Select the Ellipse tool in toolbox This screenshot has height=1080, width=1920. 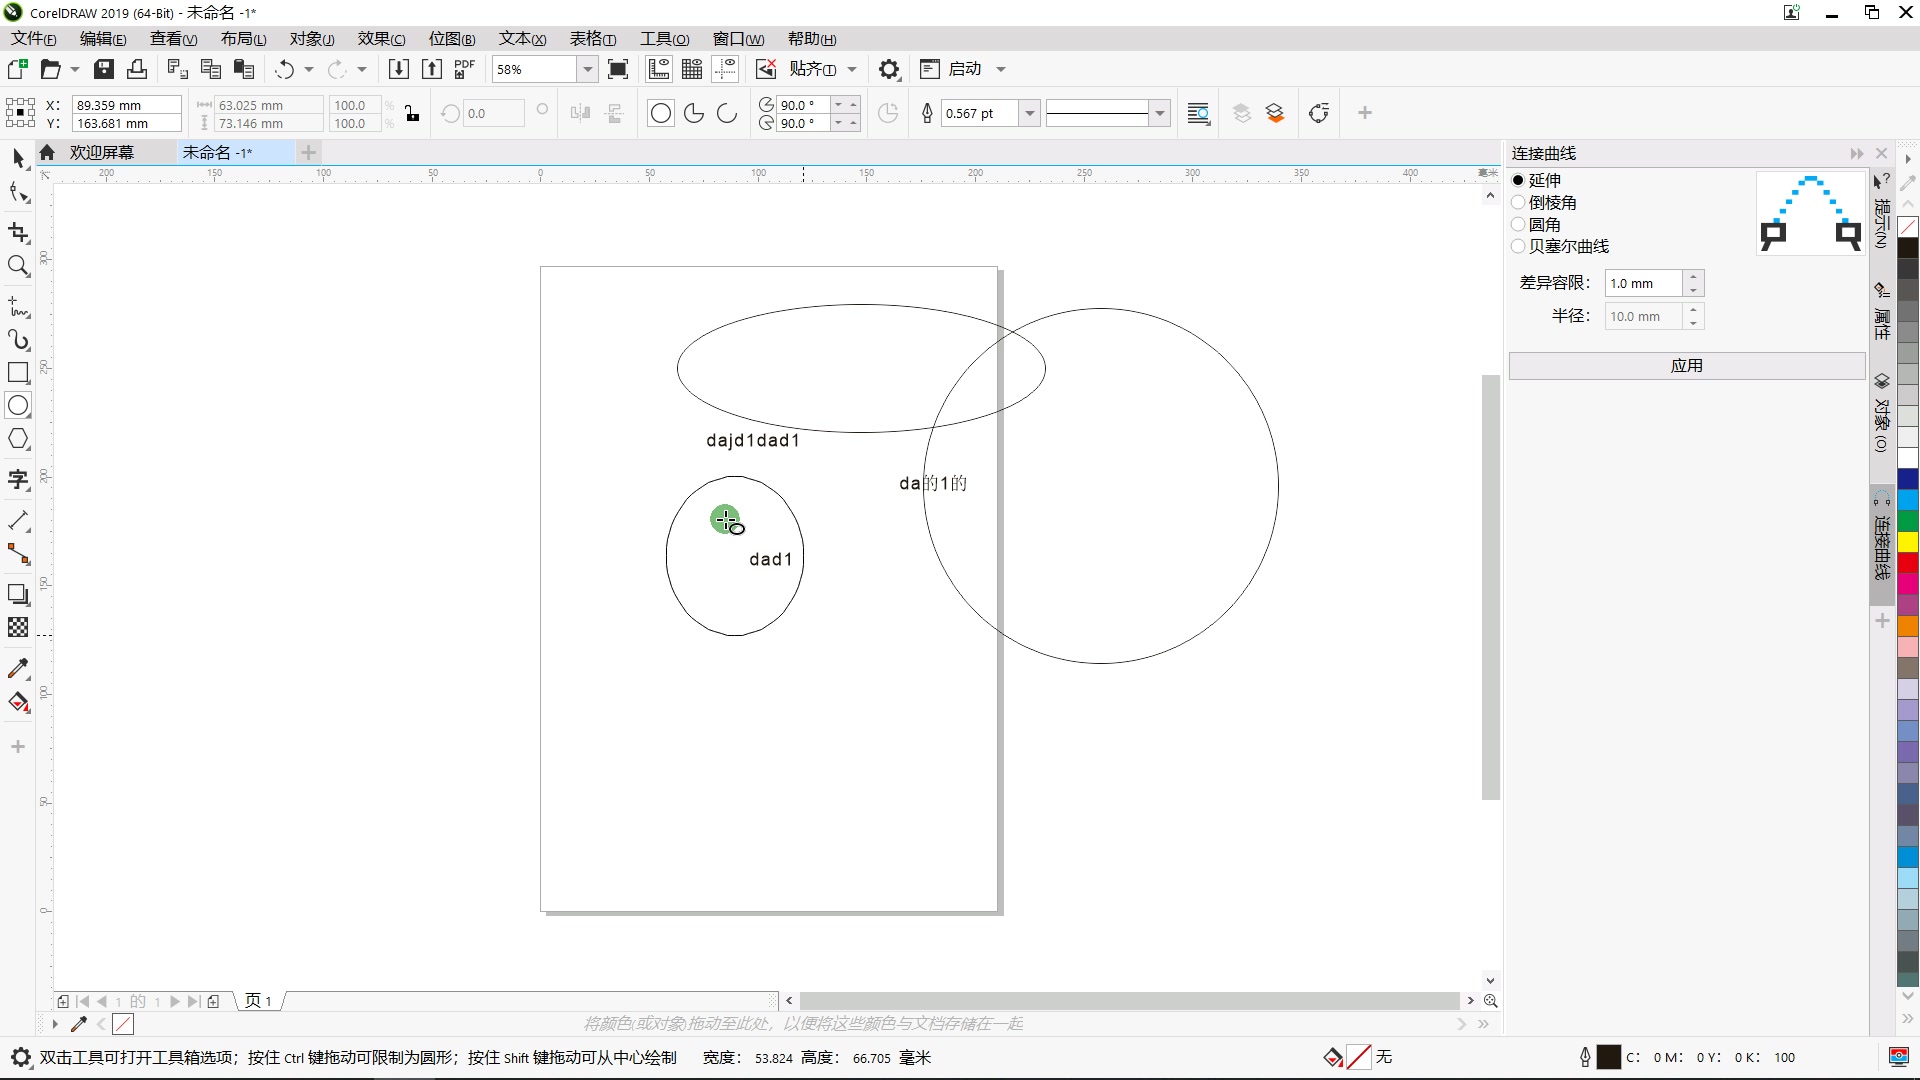18,406
